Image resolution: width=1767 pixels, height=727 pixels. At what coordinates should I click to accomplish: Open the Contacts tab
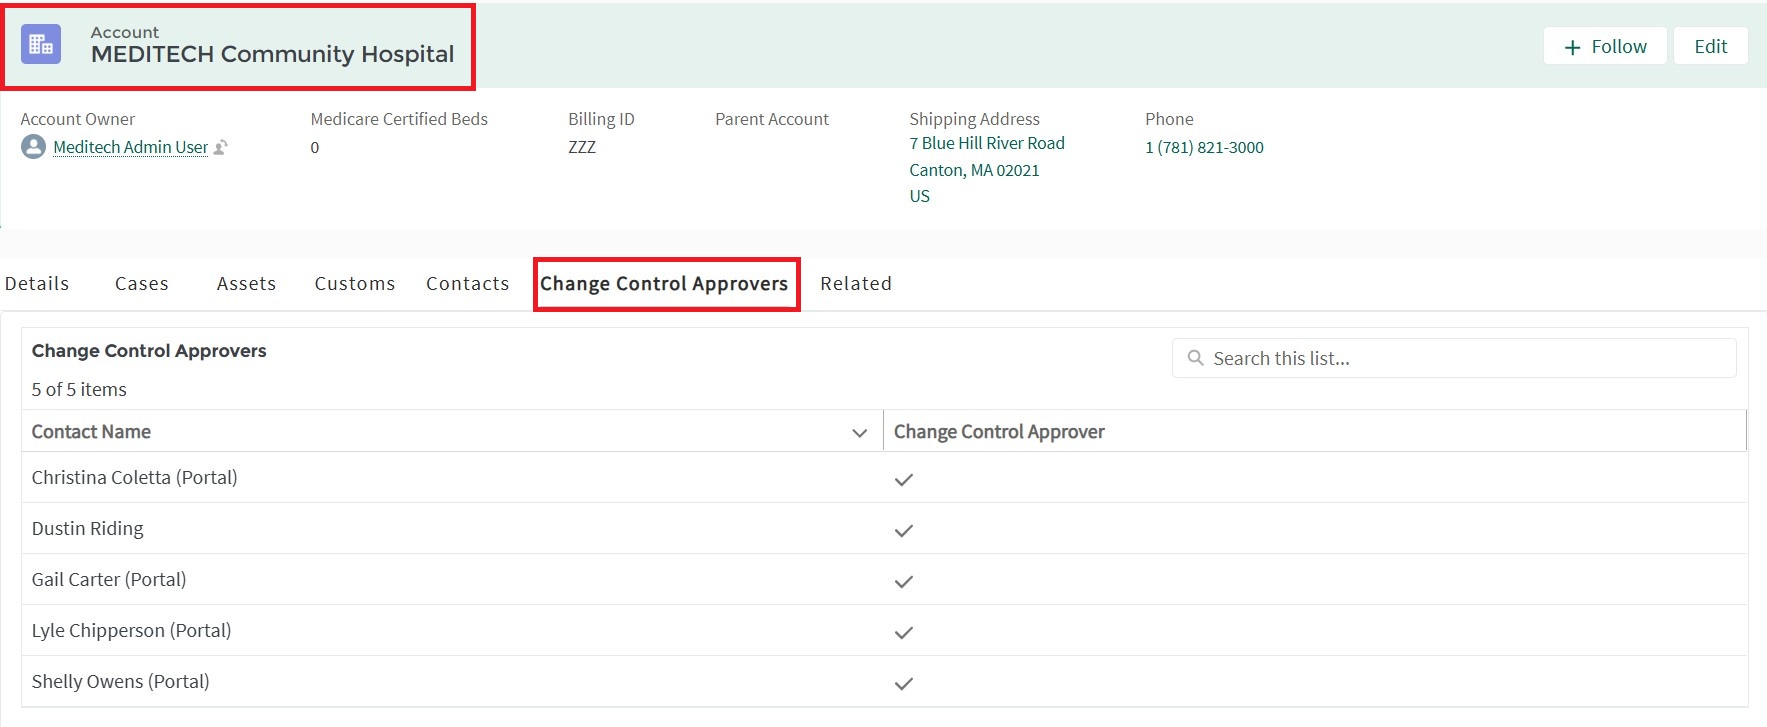coord(468,284)
